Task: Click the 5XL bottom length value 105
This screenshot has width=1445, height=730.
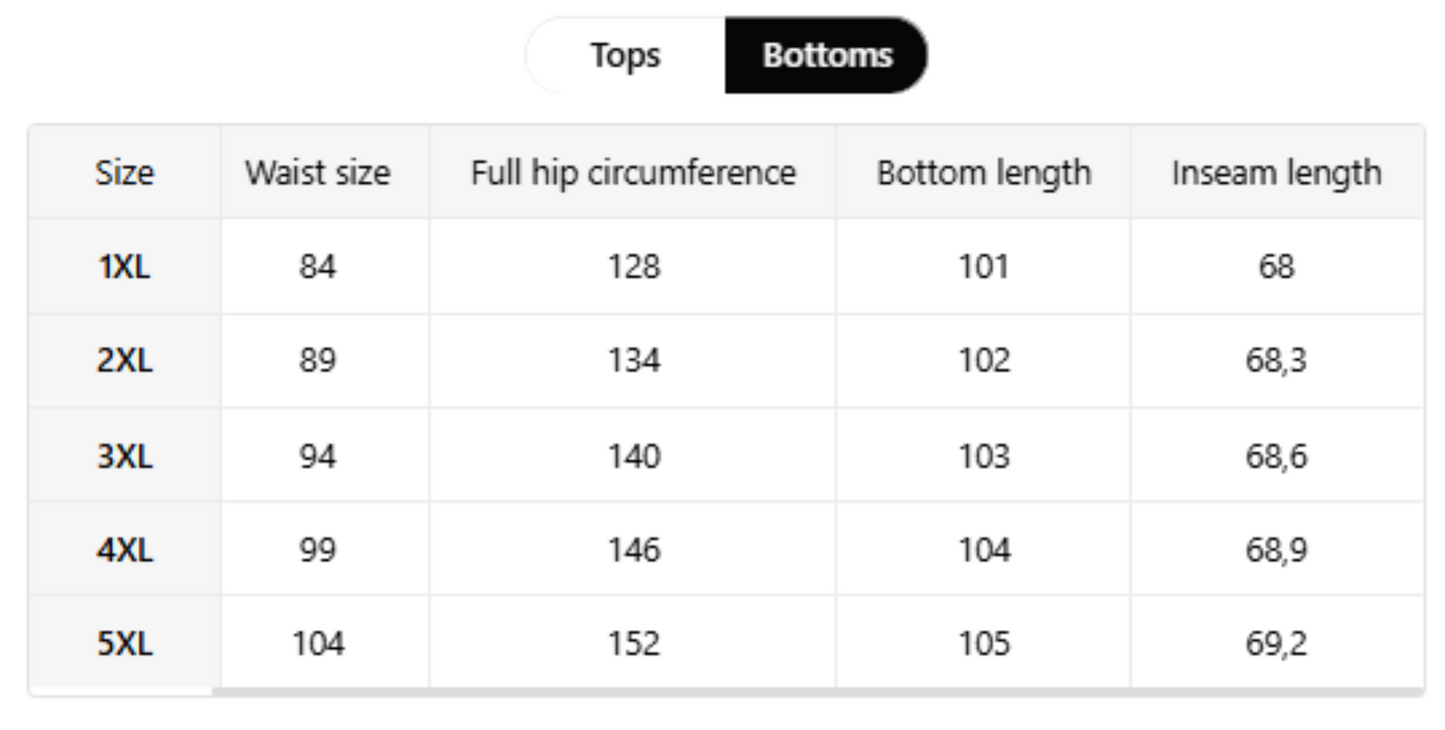Action: [x=984, y=643]
